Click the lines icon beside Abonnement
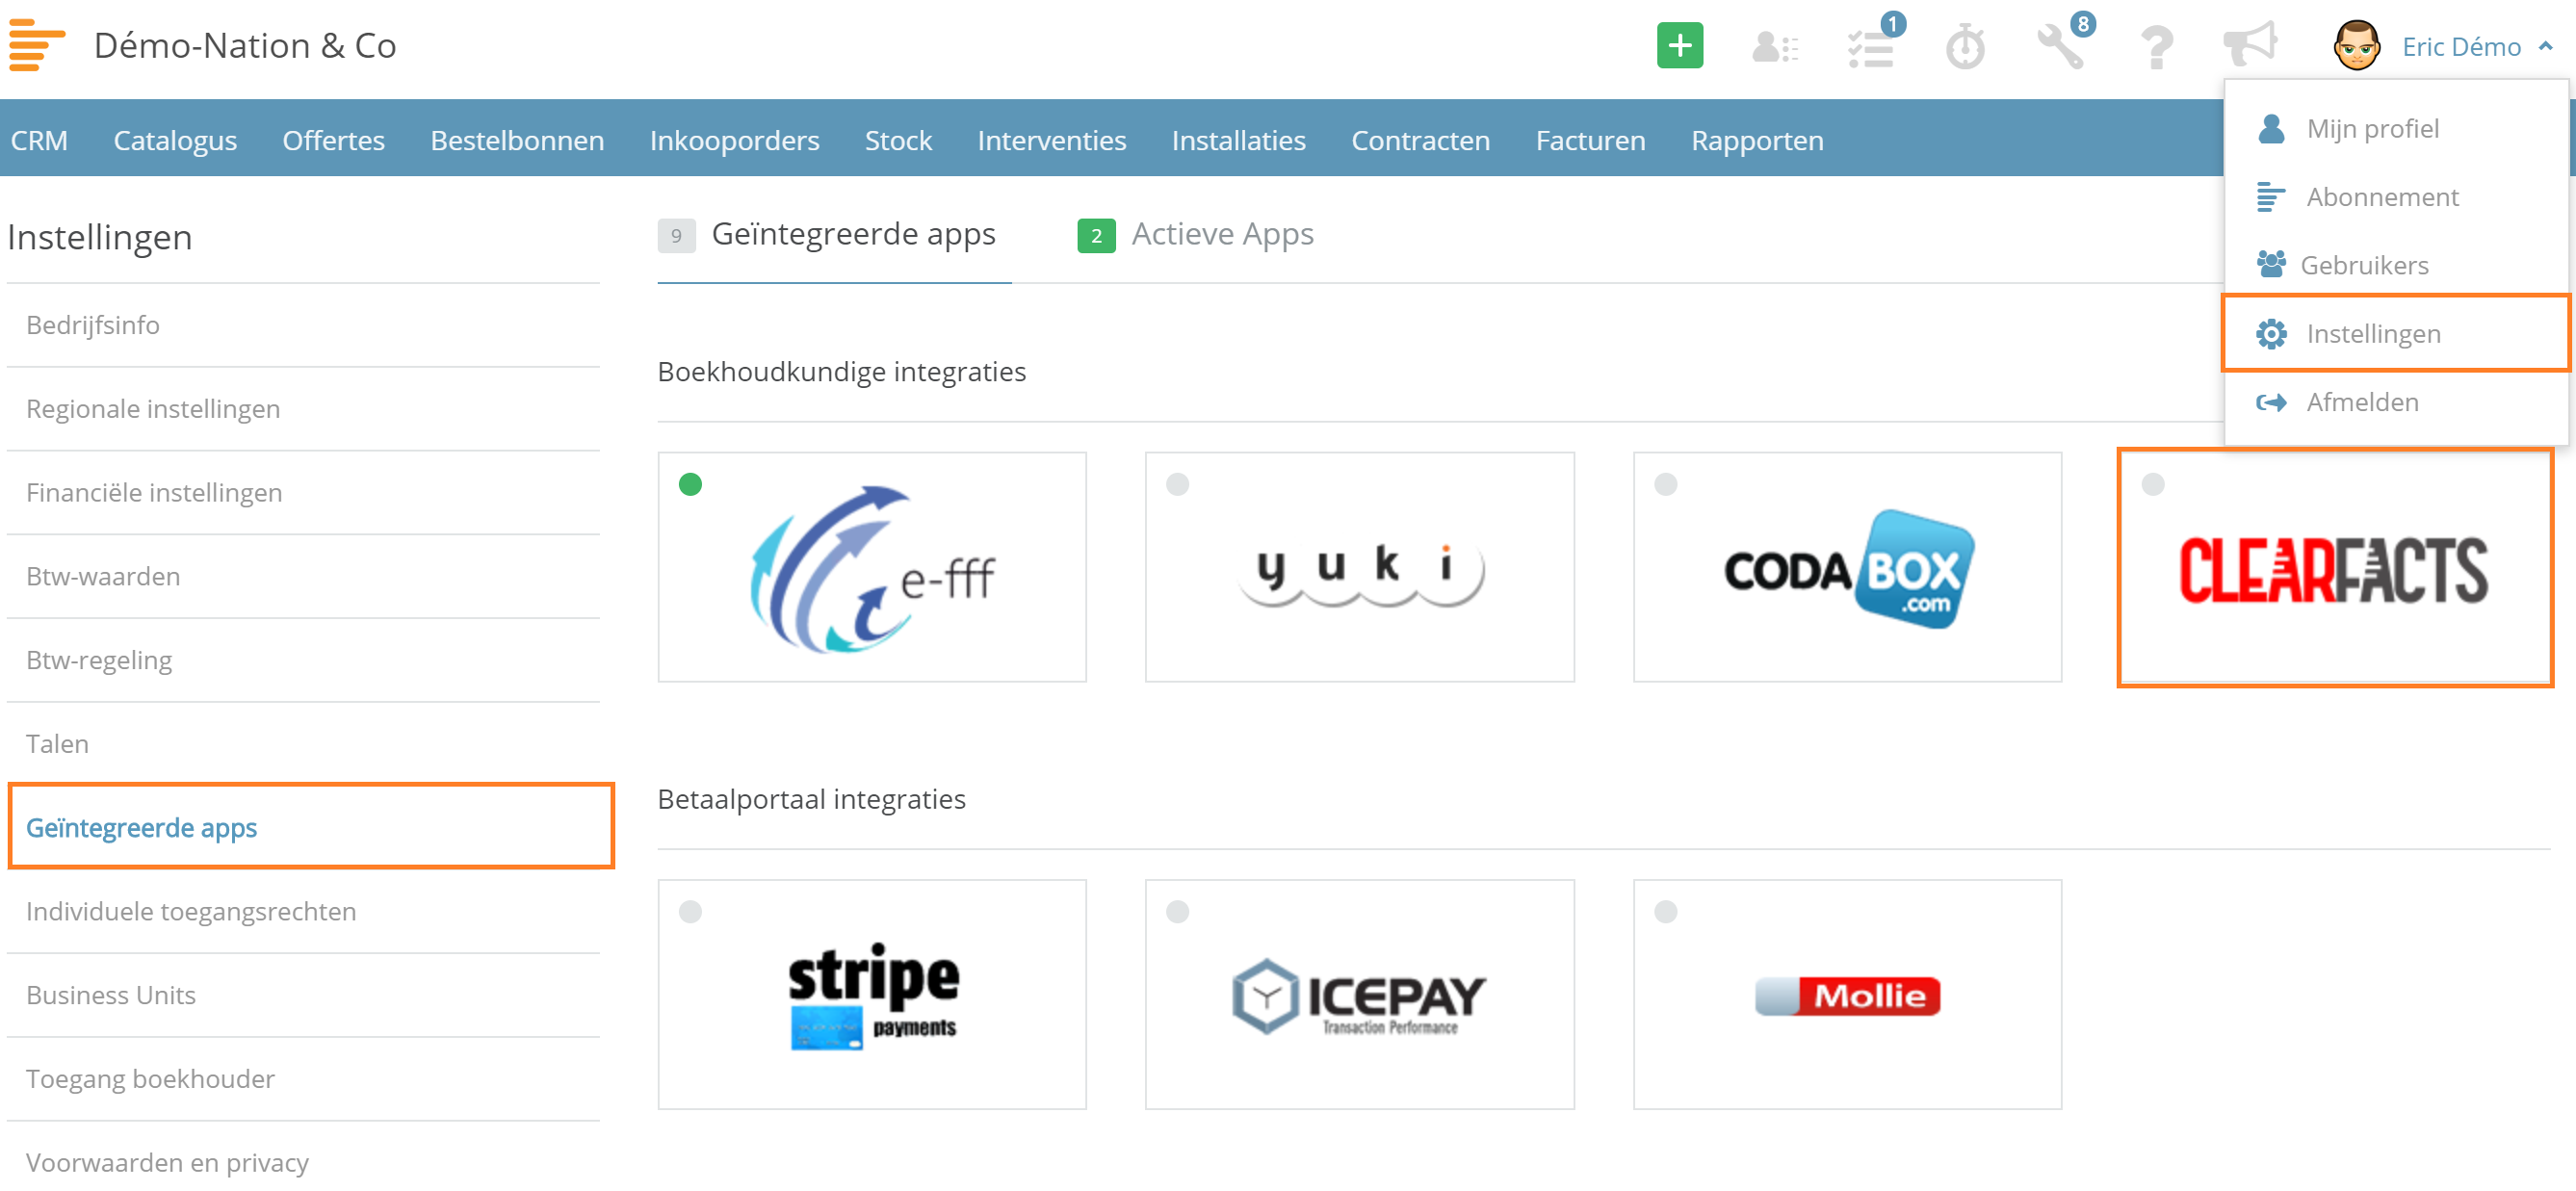This screenshot has width=2576, height=1191. pos(2271,197)
